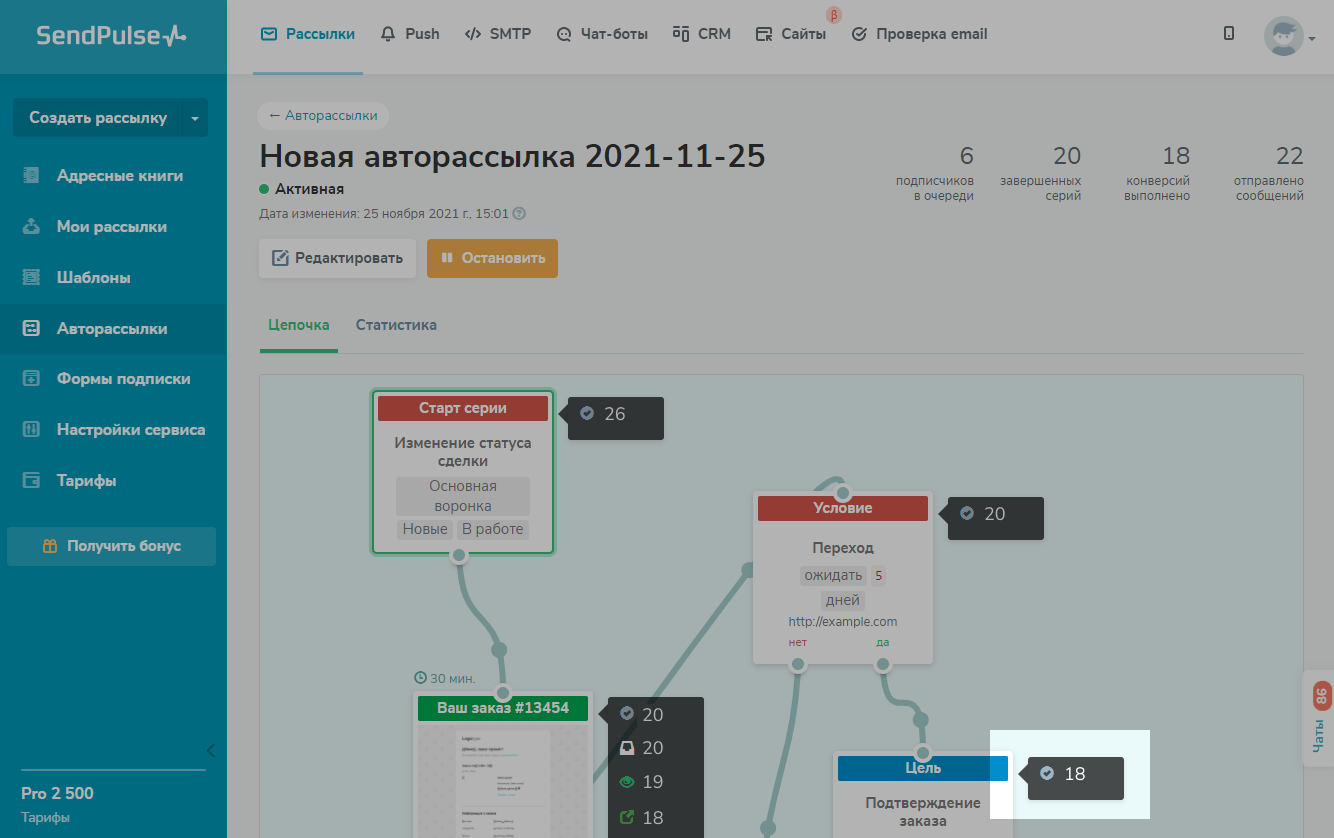Click the нет output connector of Условие
1334x838 pixels.
point(798,663)
